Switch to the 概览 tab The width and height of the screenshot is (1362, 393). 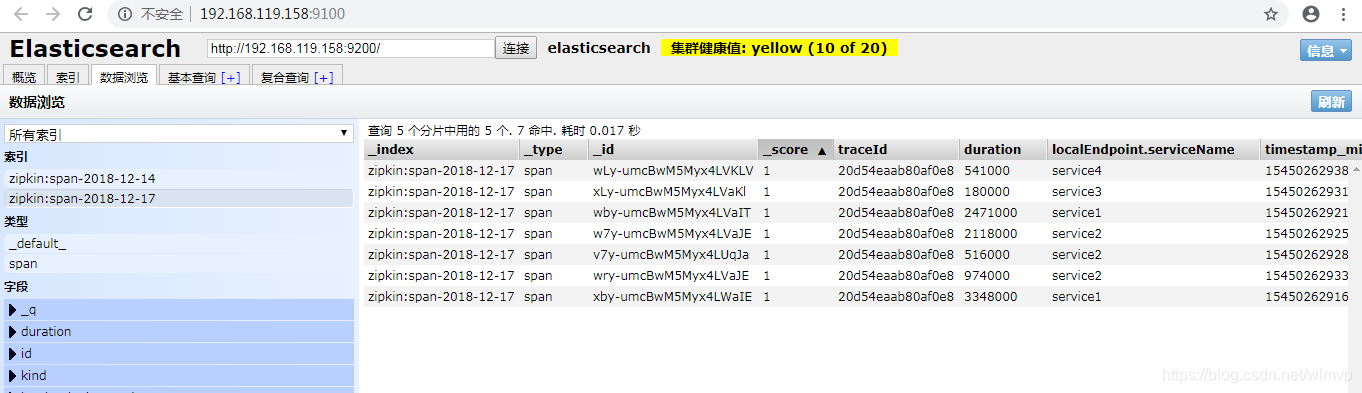[24, 77]
